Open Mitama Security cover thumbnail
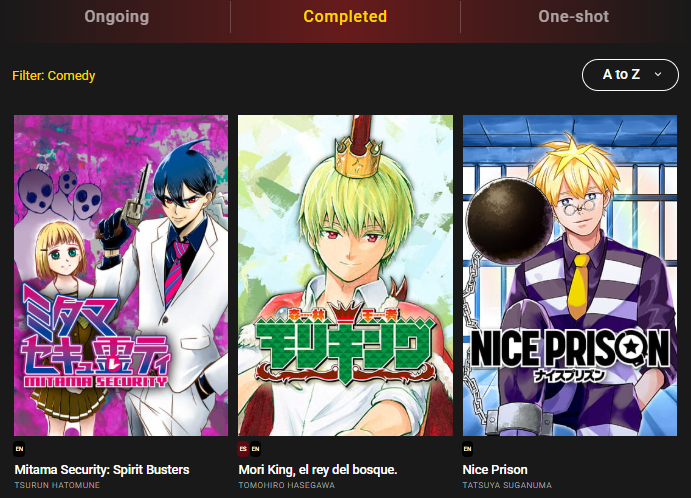Image resolution: width=691 pixels, height=498 pixels. [121, 275]
